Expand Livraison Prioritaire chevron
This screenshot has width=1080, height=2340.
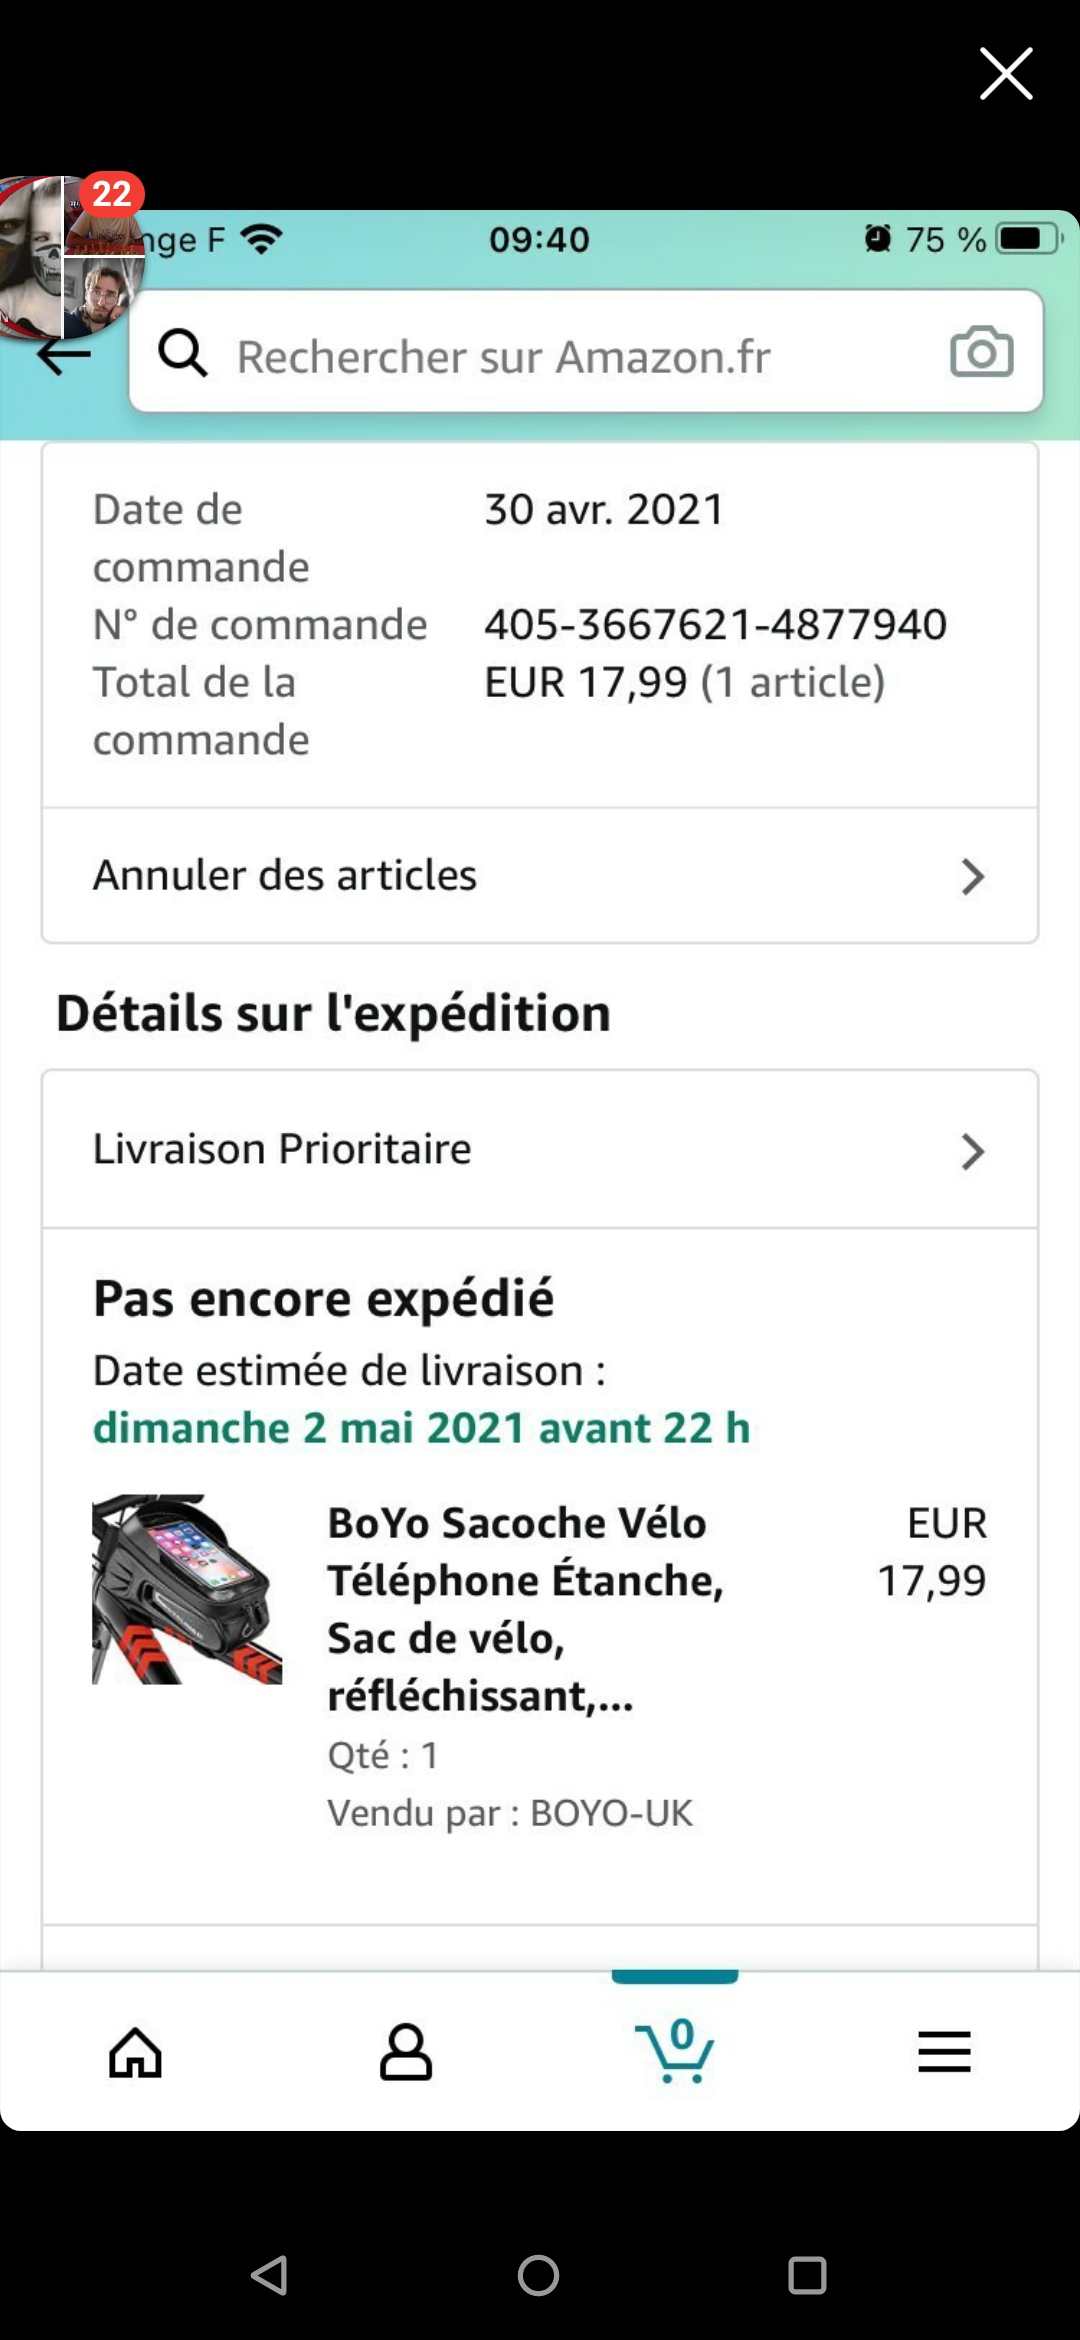click(972, 1152)
